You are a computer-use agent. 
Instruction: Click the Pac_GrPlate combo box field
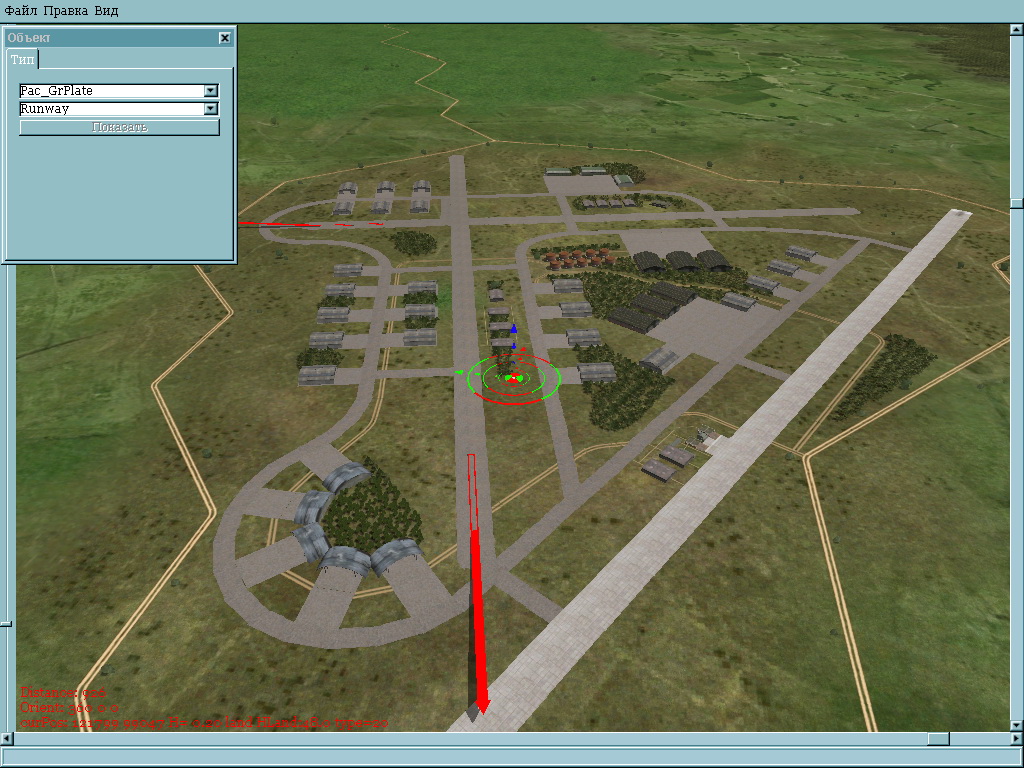click(119, 91)
